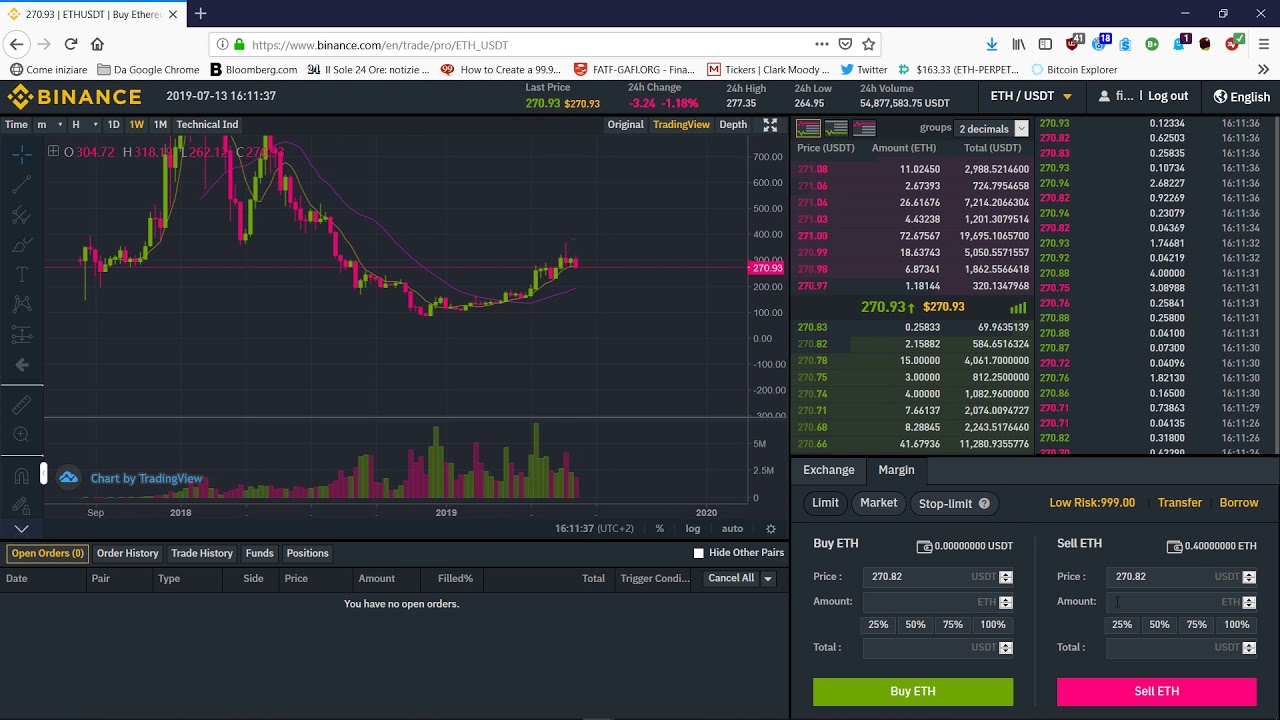Toggle auto scale on chart
The height and width of the screenshot is (720, 1280).
coord(732,529)
